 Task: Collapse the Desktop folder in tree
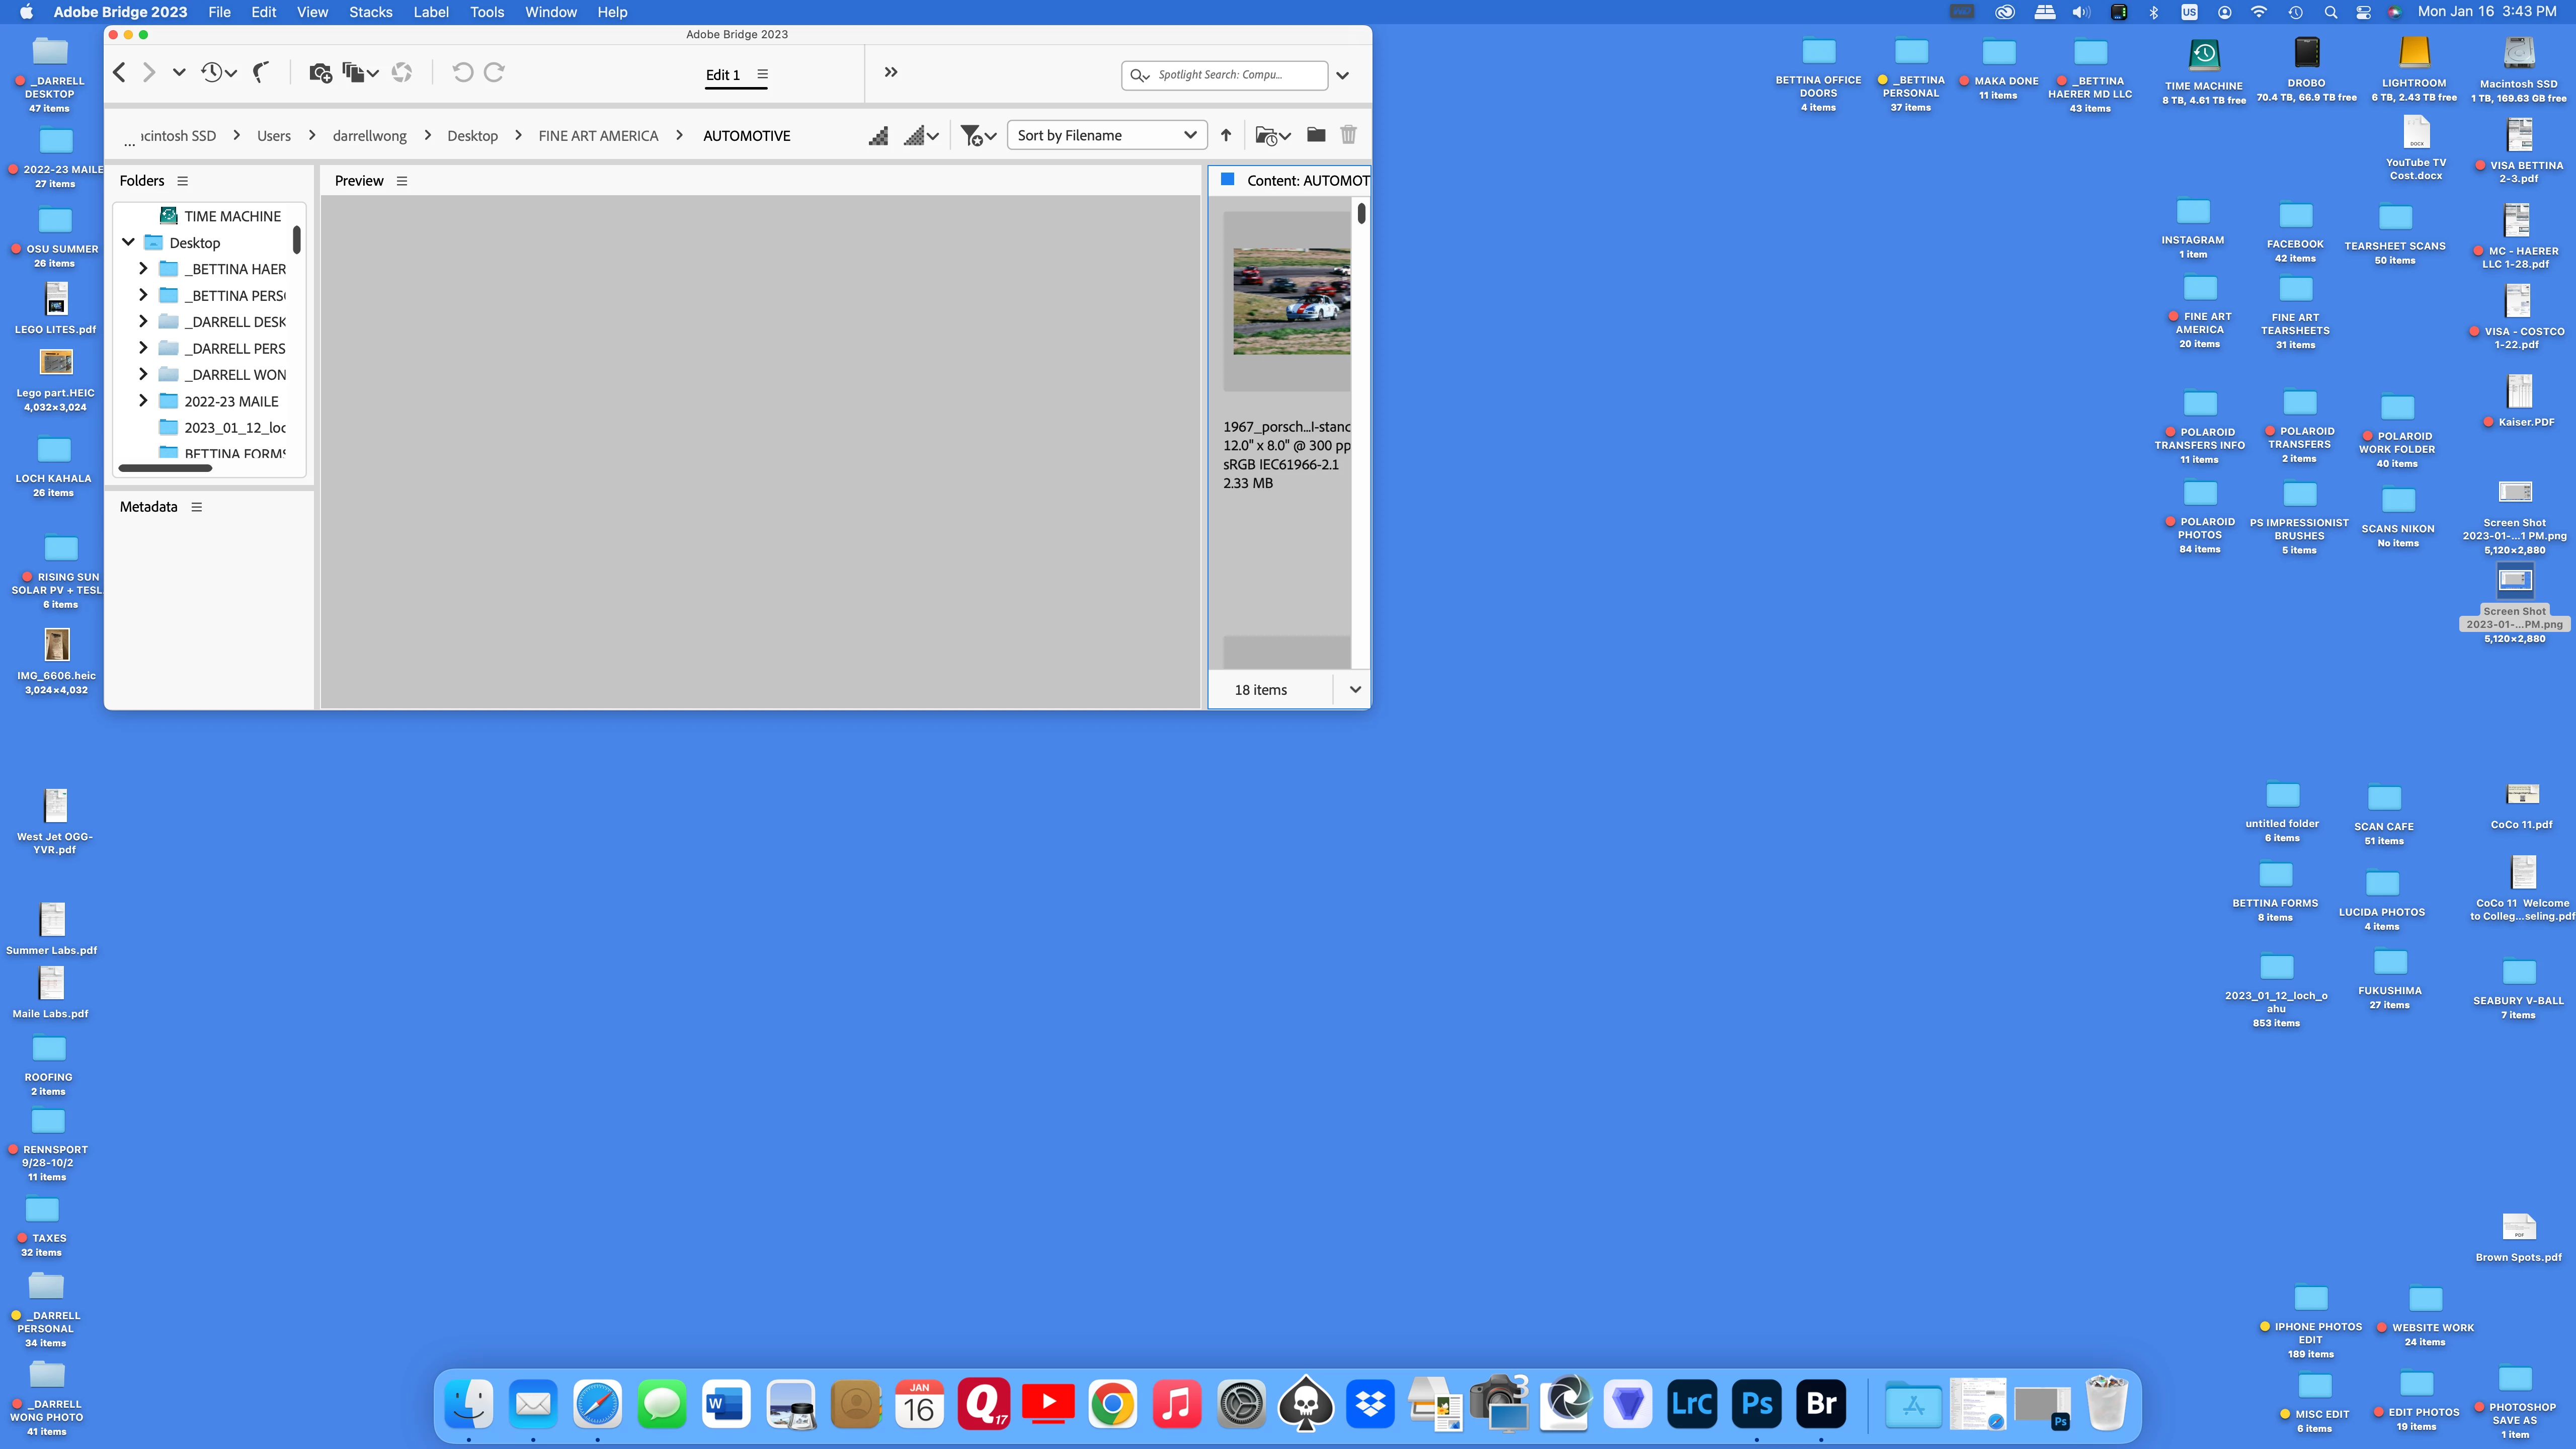pos(128,242)
